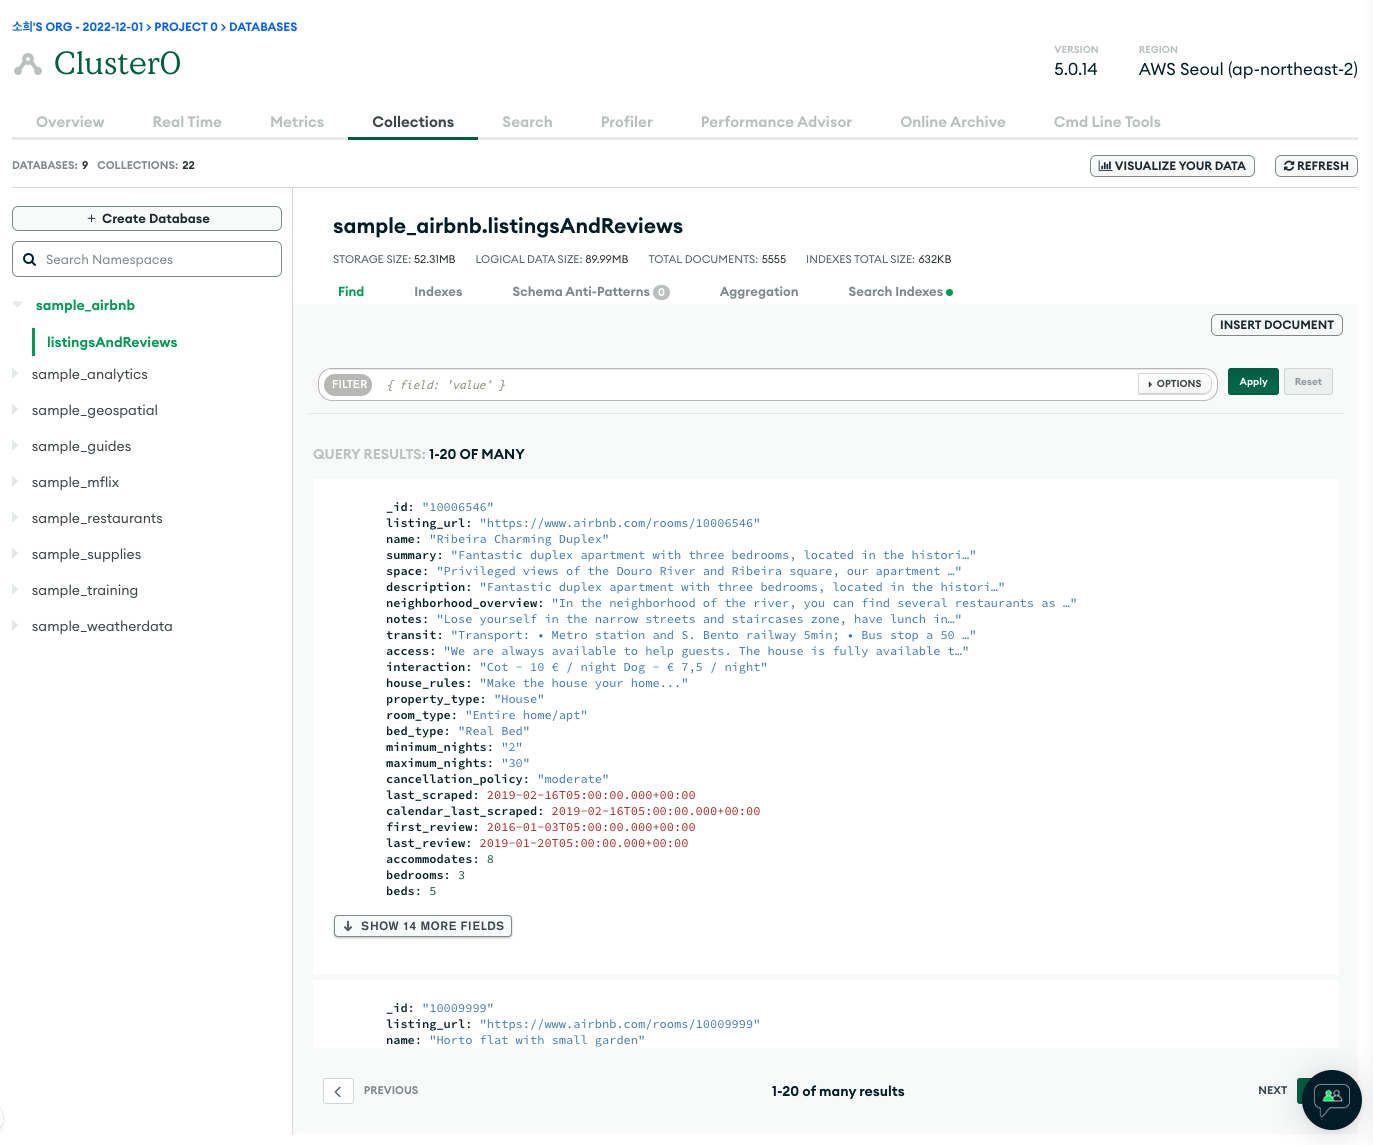Click the listing_url value for 10006546
Viewport: 1373px width, 1145px height.
click(620, 523)
